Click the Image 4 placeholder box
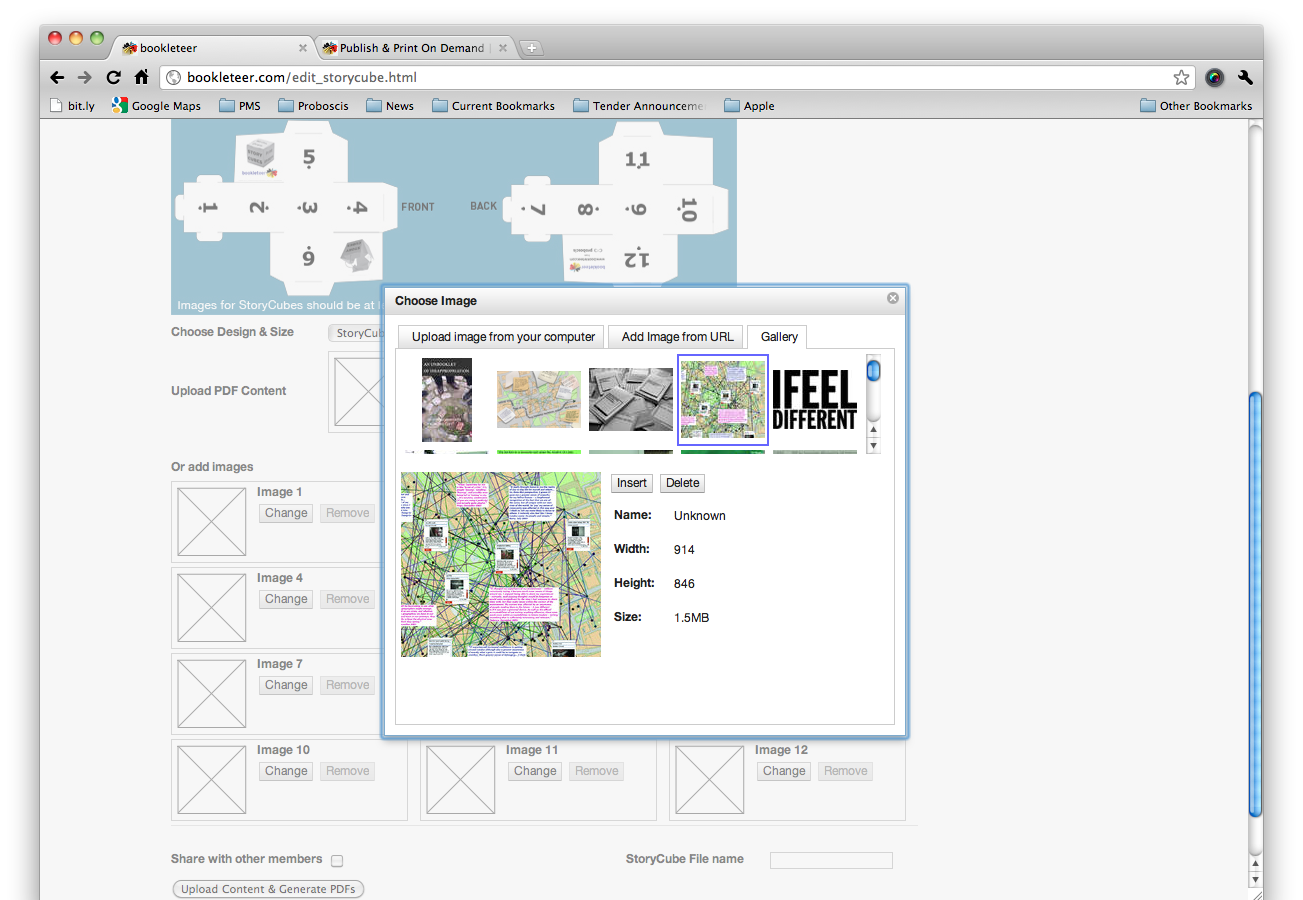1303x900 pixels. (212, 608)
